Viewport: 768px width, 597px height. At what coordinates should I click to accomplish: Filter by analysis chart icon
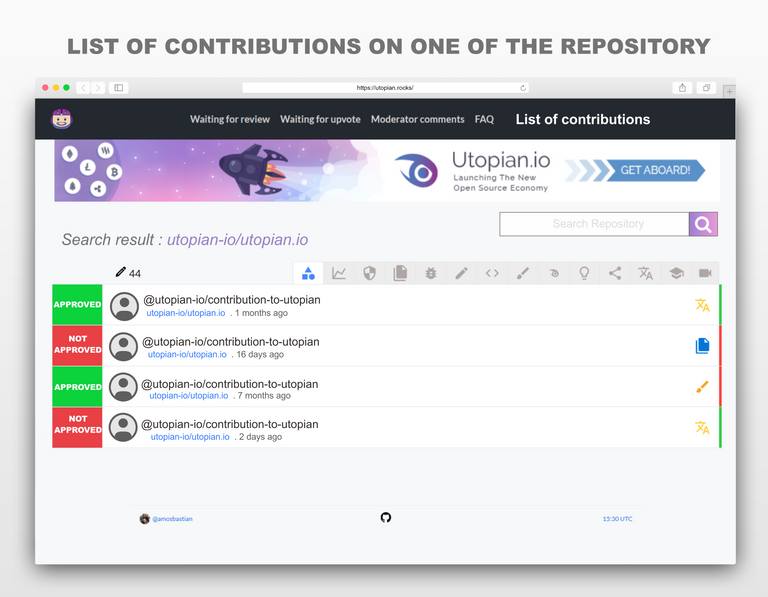point(338,273)
